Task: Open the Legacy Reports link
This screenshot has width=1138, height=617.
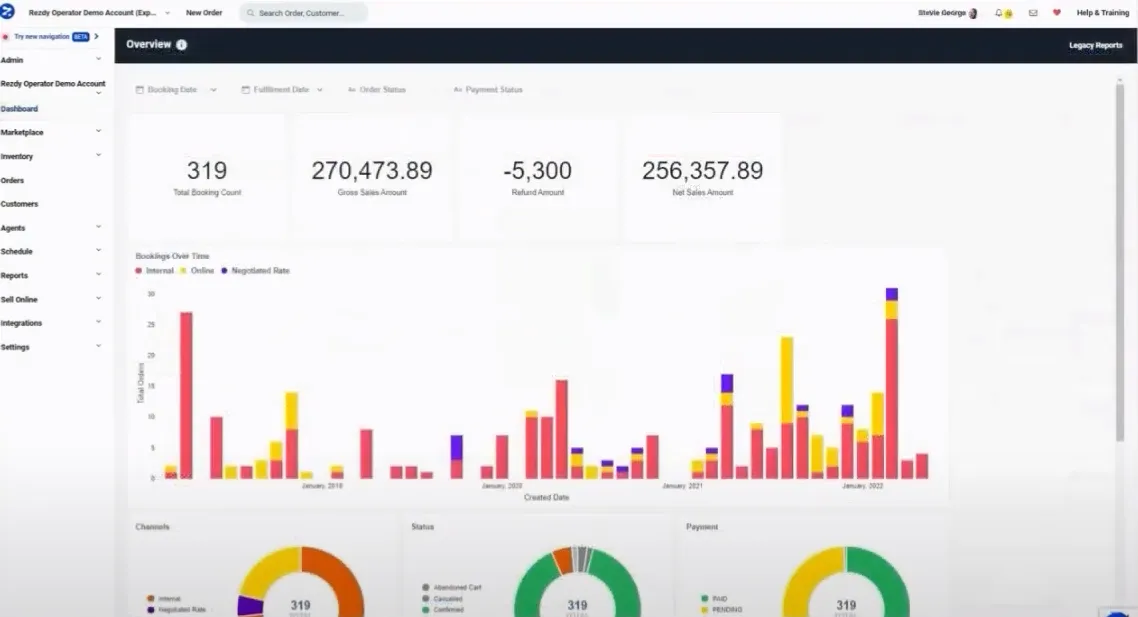Action: click(x=1095, y=45)
